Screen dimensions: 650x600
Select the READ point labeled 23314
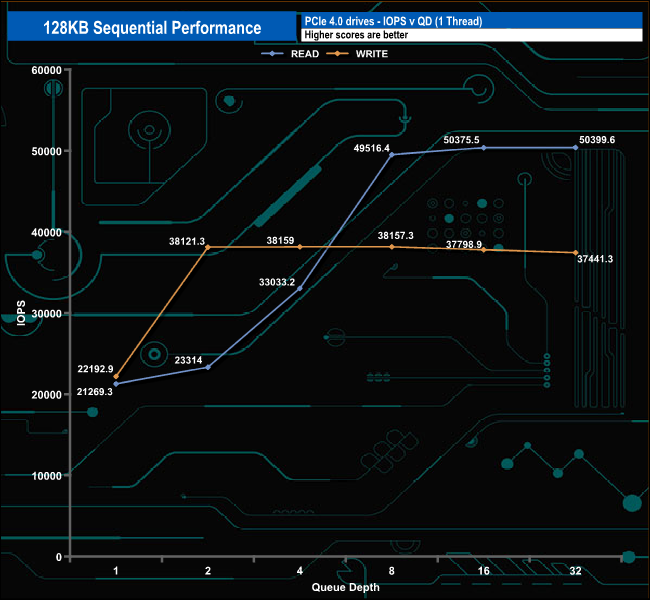coord(208,367)
